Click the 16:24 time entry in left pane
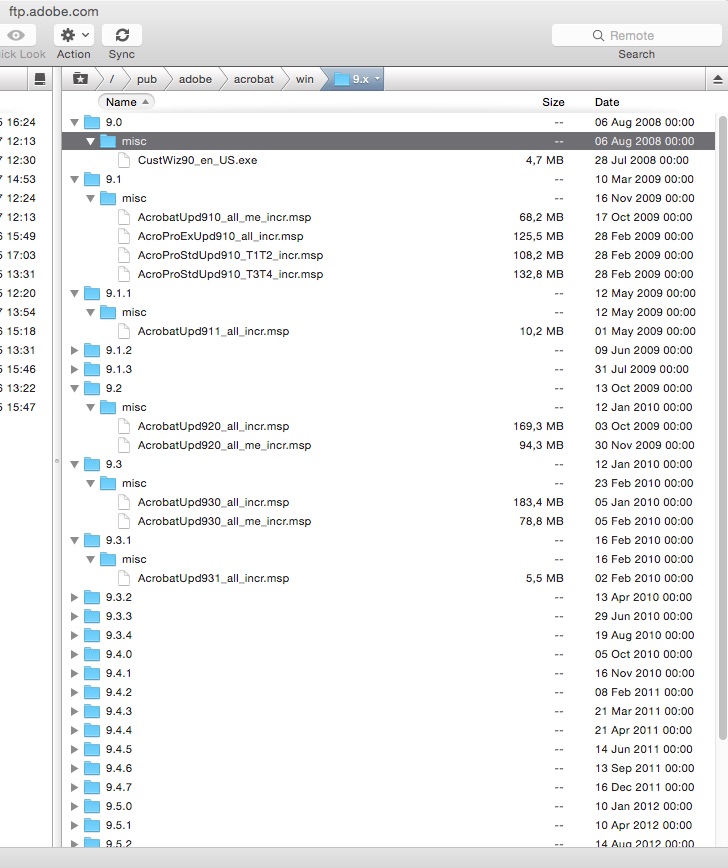This screenshot has width=728, height=868. pos(21,122)
